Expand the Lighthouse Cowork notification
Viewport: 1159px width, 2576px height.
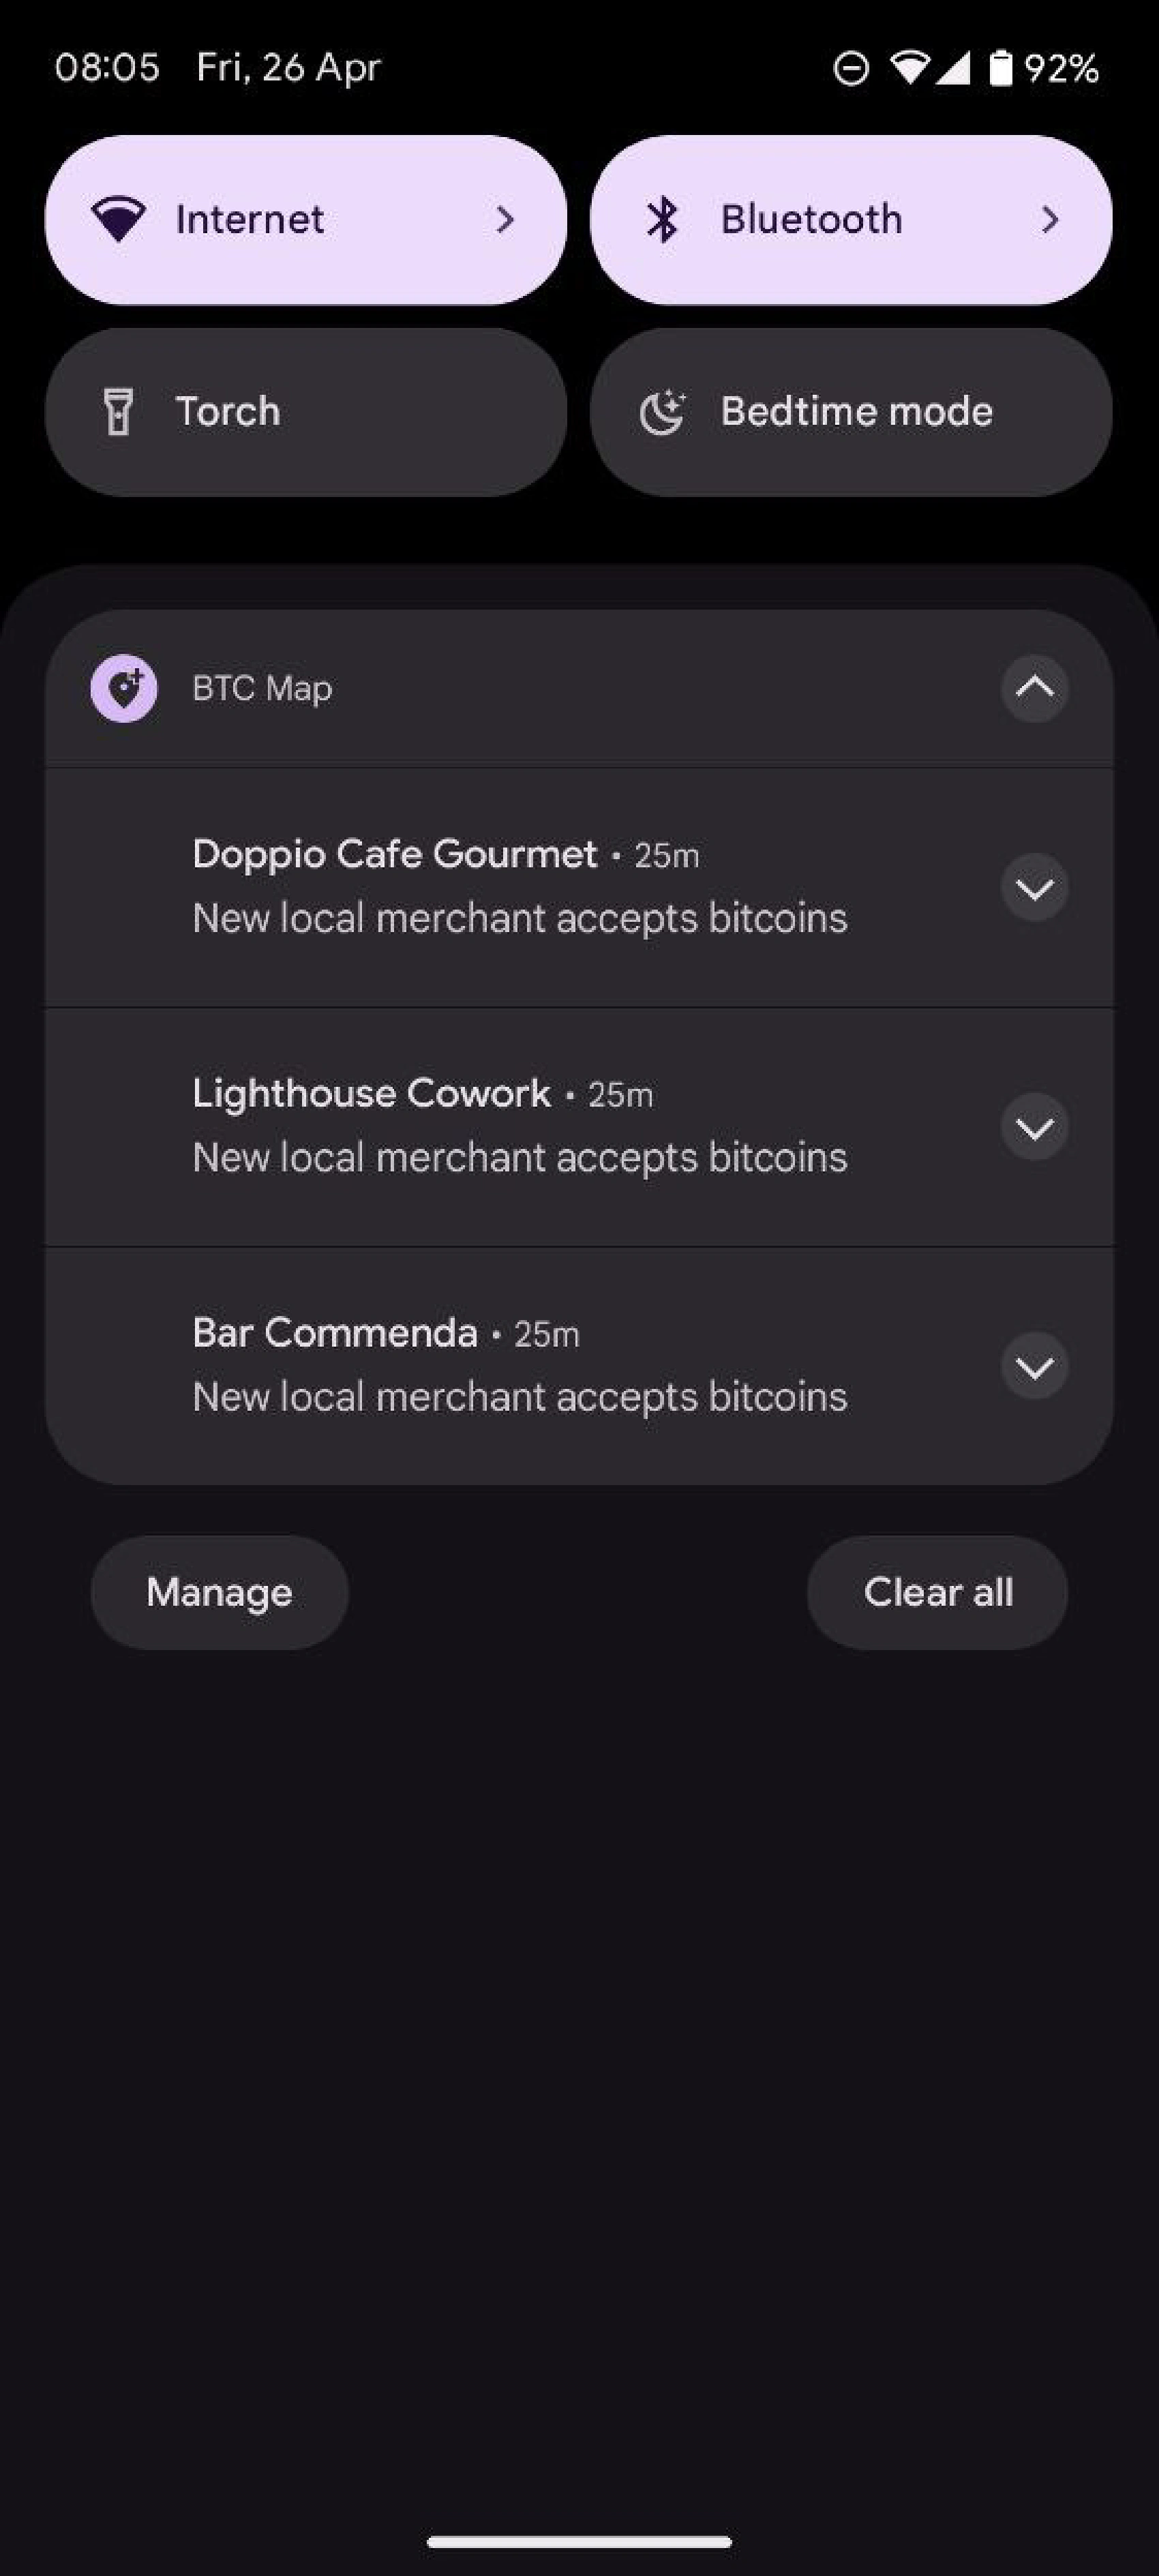coord(1035,1127)
